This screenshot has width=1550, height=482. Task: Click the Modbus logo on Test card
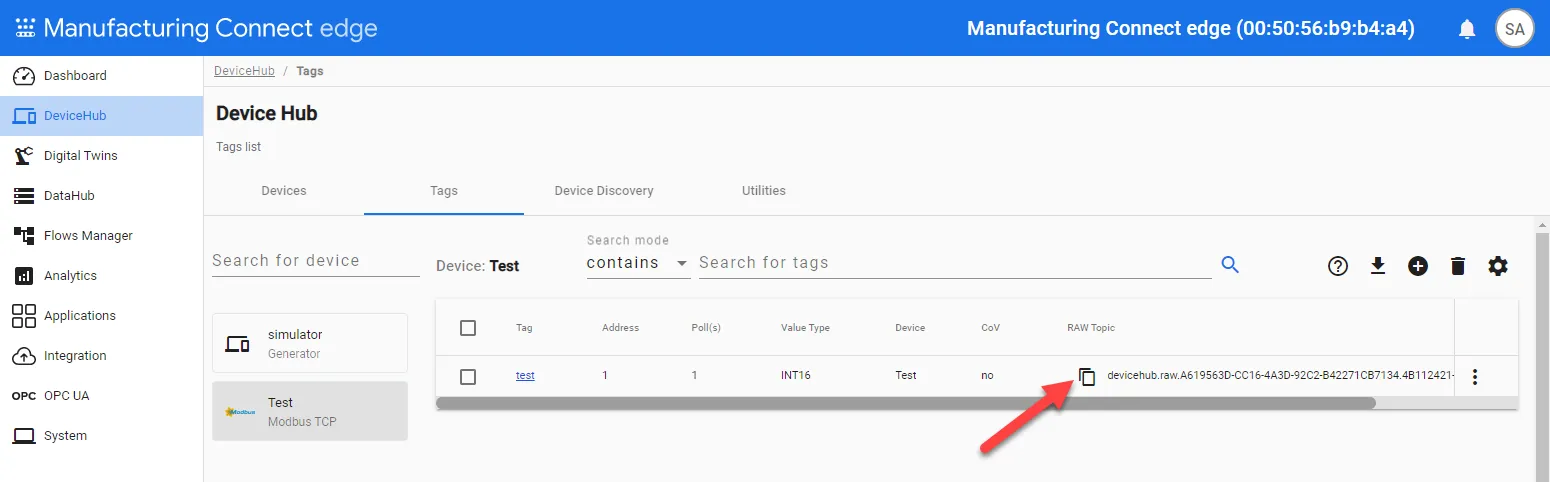point(240,412)
